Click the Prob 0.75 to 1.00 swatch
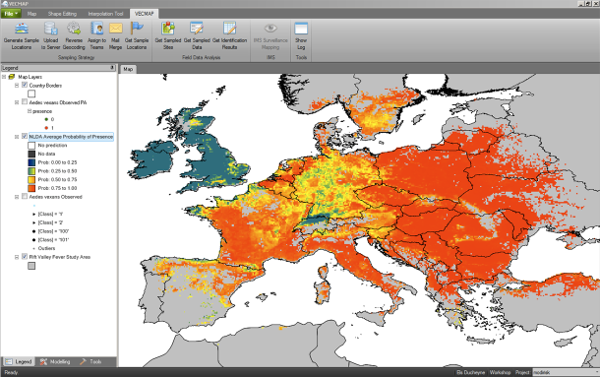This screenshot has width=600, height=377. pyautogui.click(x=32, y=188)
